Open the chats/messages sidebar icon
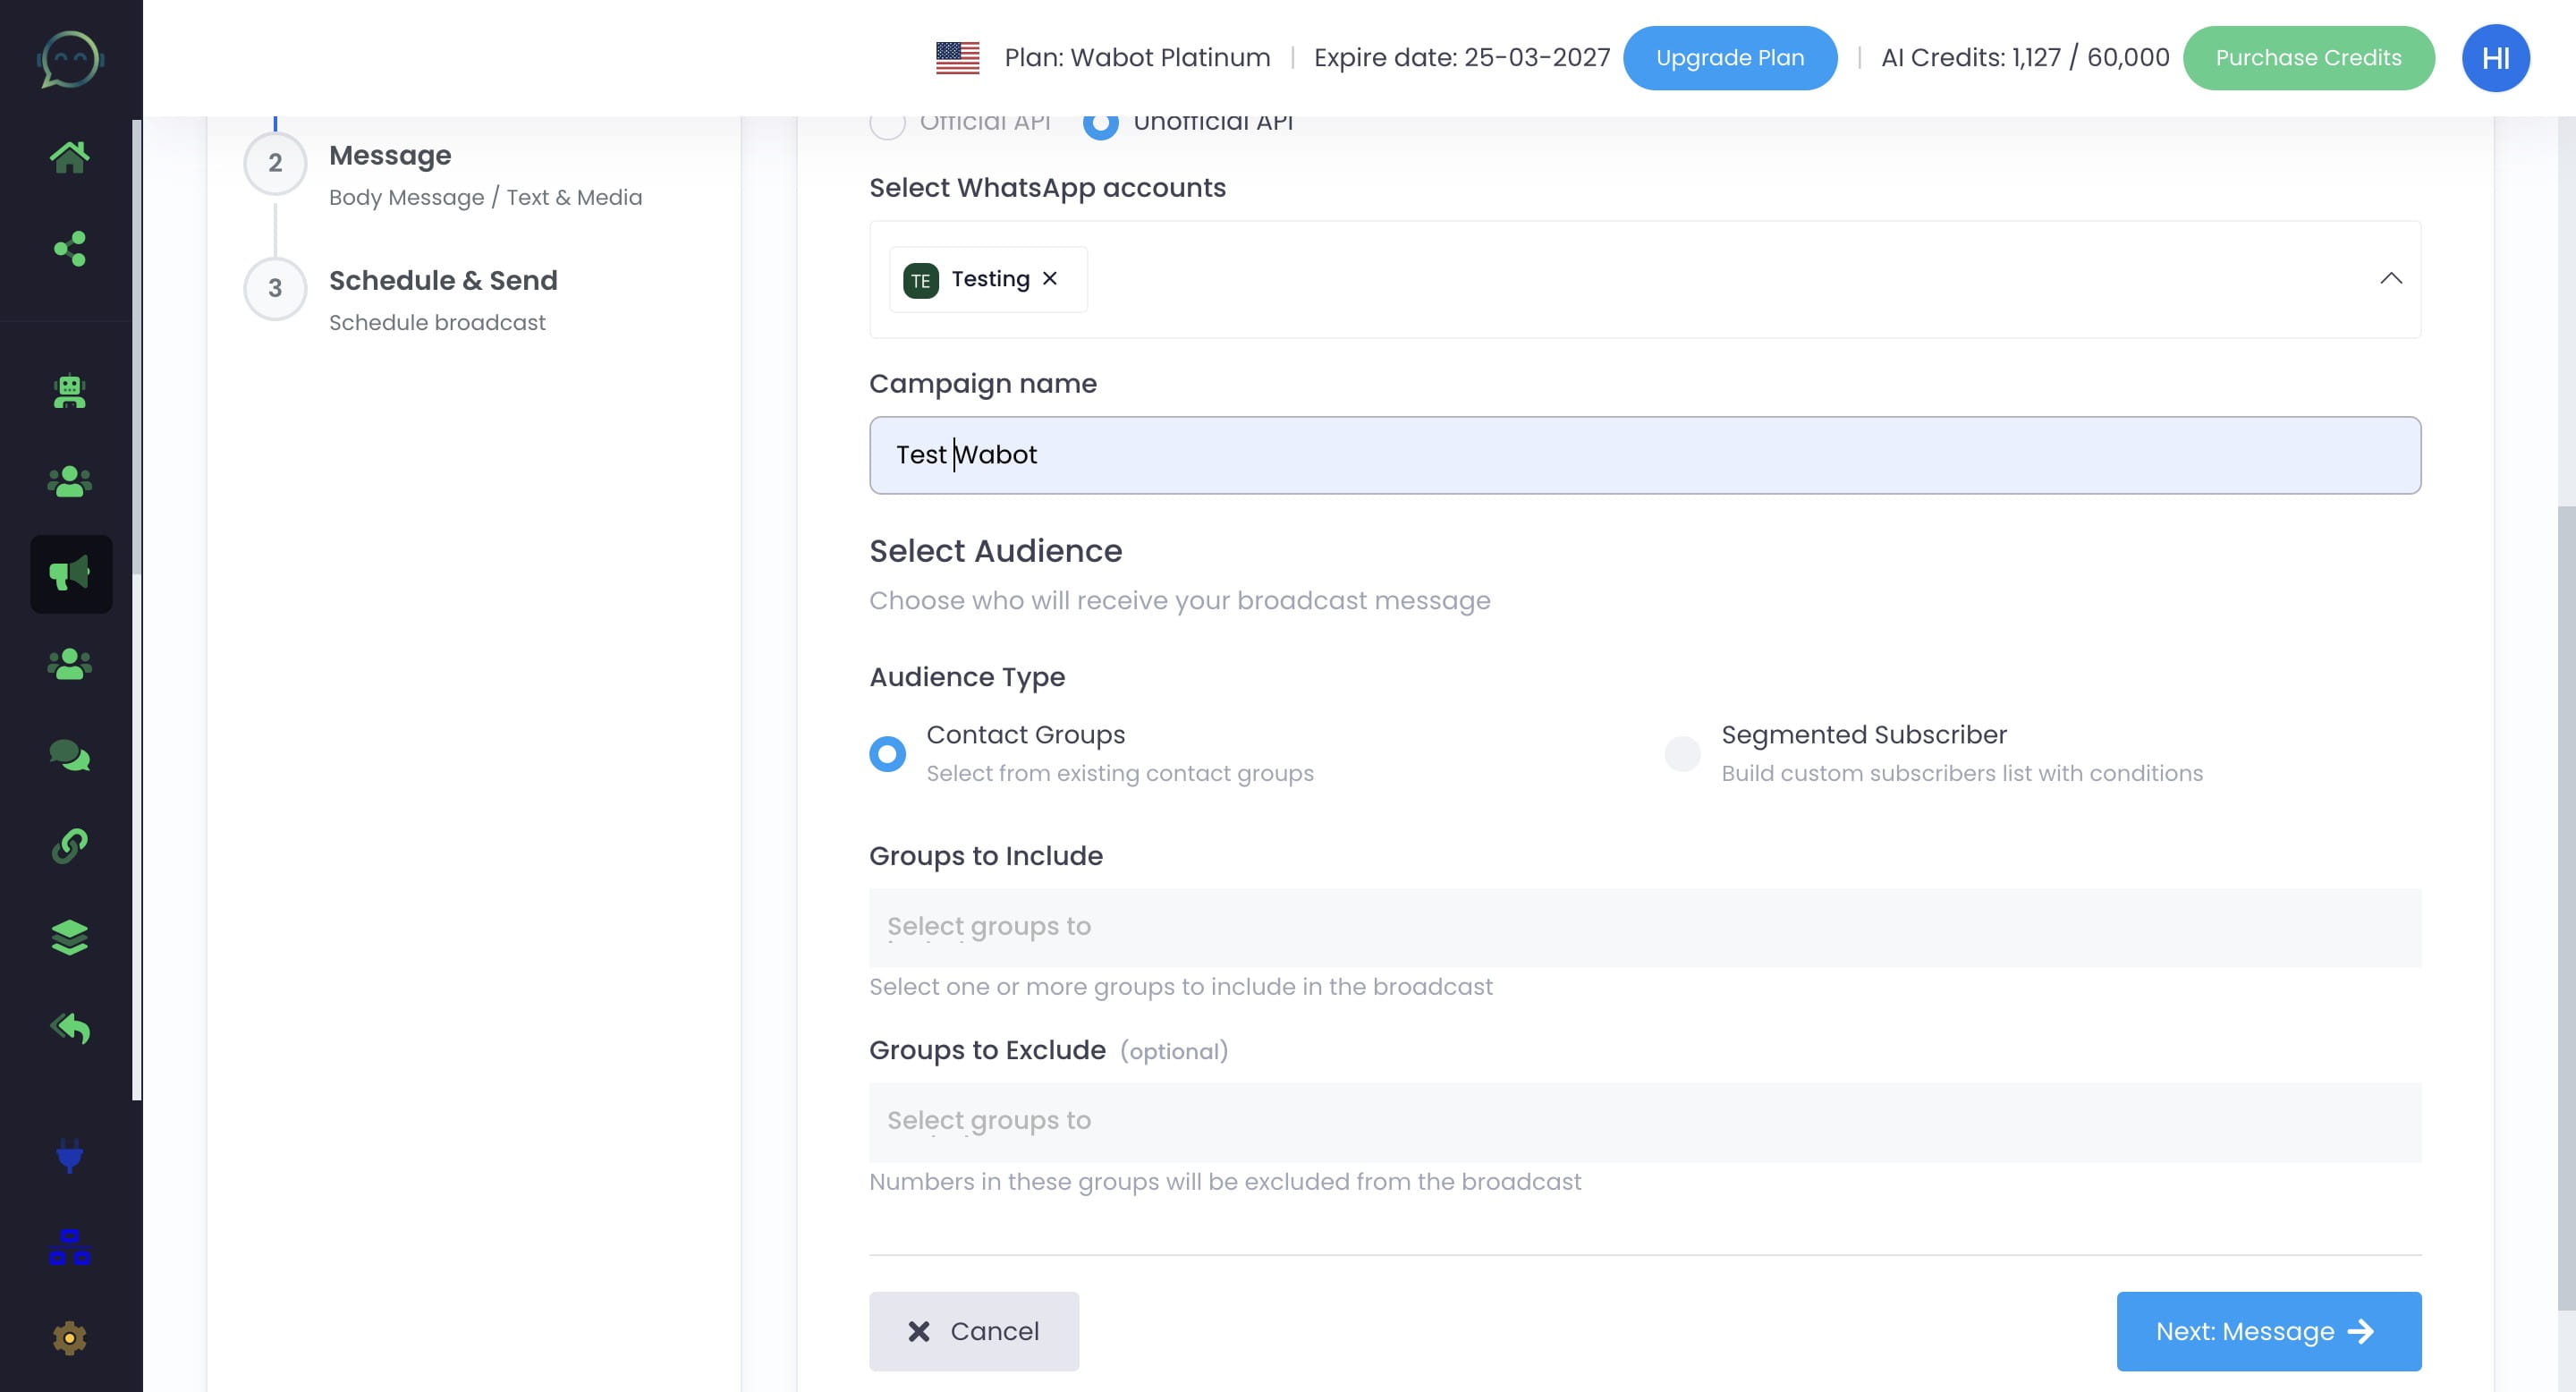The height and width of the screenshot is (1392, 2576). (70, 756)
